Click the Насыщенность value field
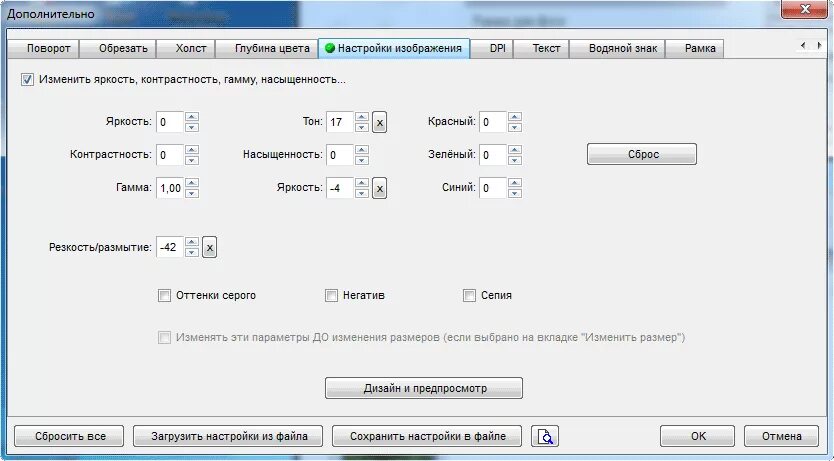This screenshot has height=461, width=834. pos(340,155)
